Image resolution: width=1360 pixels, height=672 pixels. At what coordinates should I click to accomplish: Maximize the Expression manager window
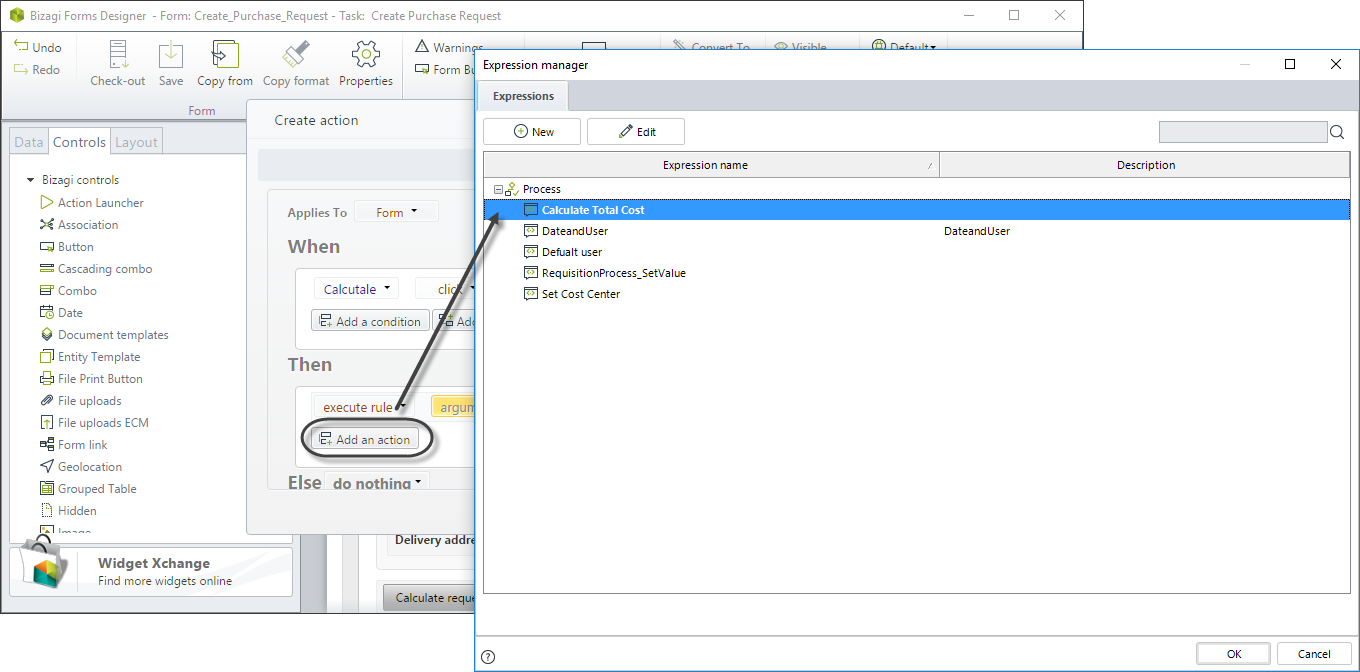pyautogui.click(x=1290, y=64)
